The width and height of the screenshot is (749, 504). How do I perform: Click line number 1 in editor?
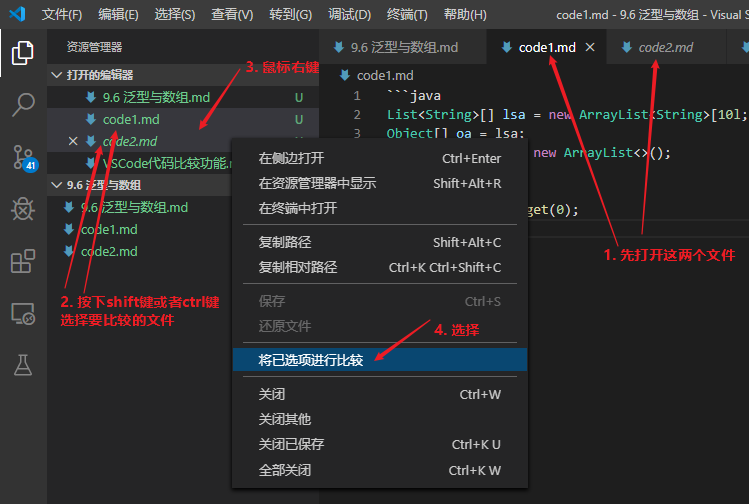357,96
